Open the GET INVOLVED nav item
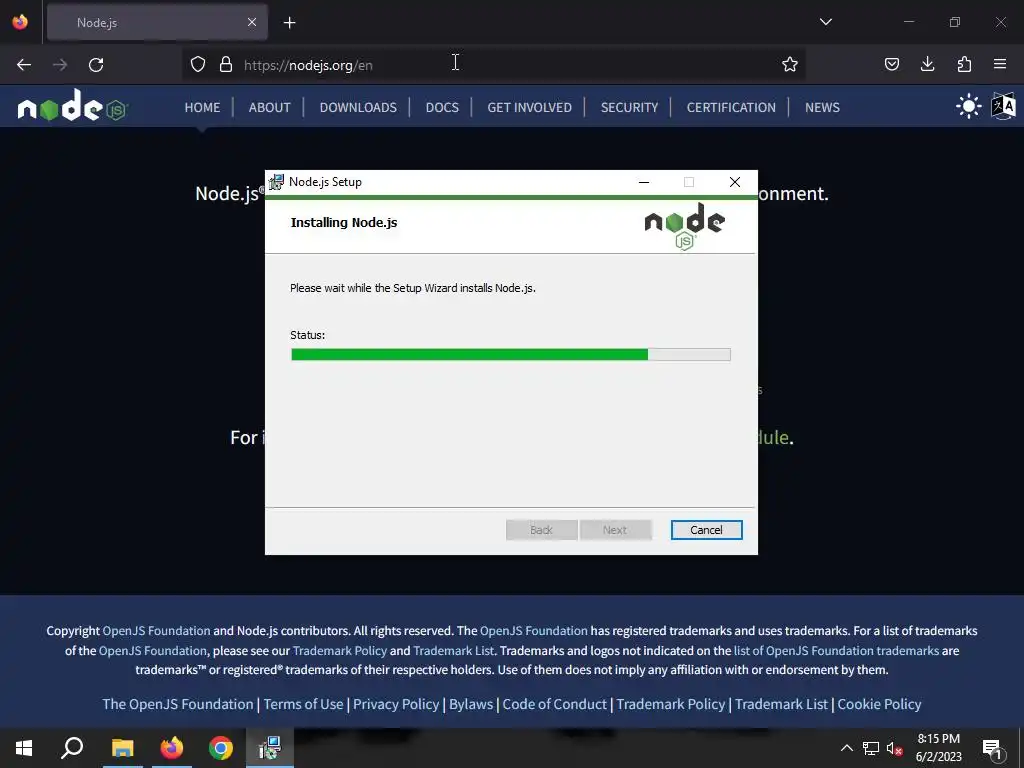This screenshot has width=1024, height=768. click(x=529, y=107)
